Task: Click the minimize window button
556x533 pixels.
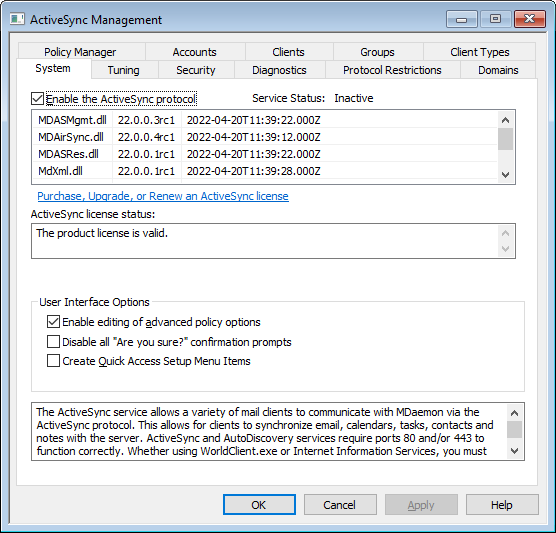Action: (x=462, y=19)
